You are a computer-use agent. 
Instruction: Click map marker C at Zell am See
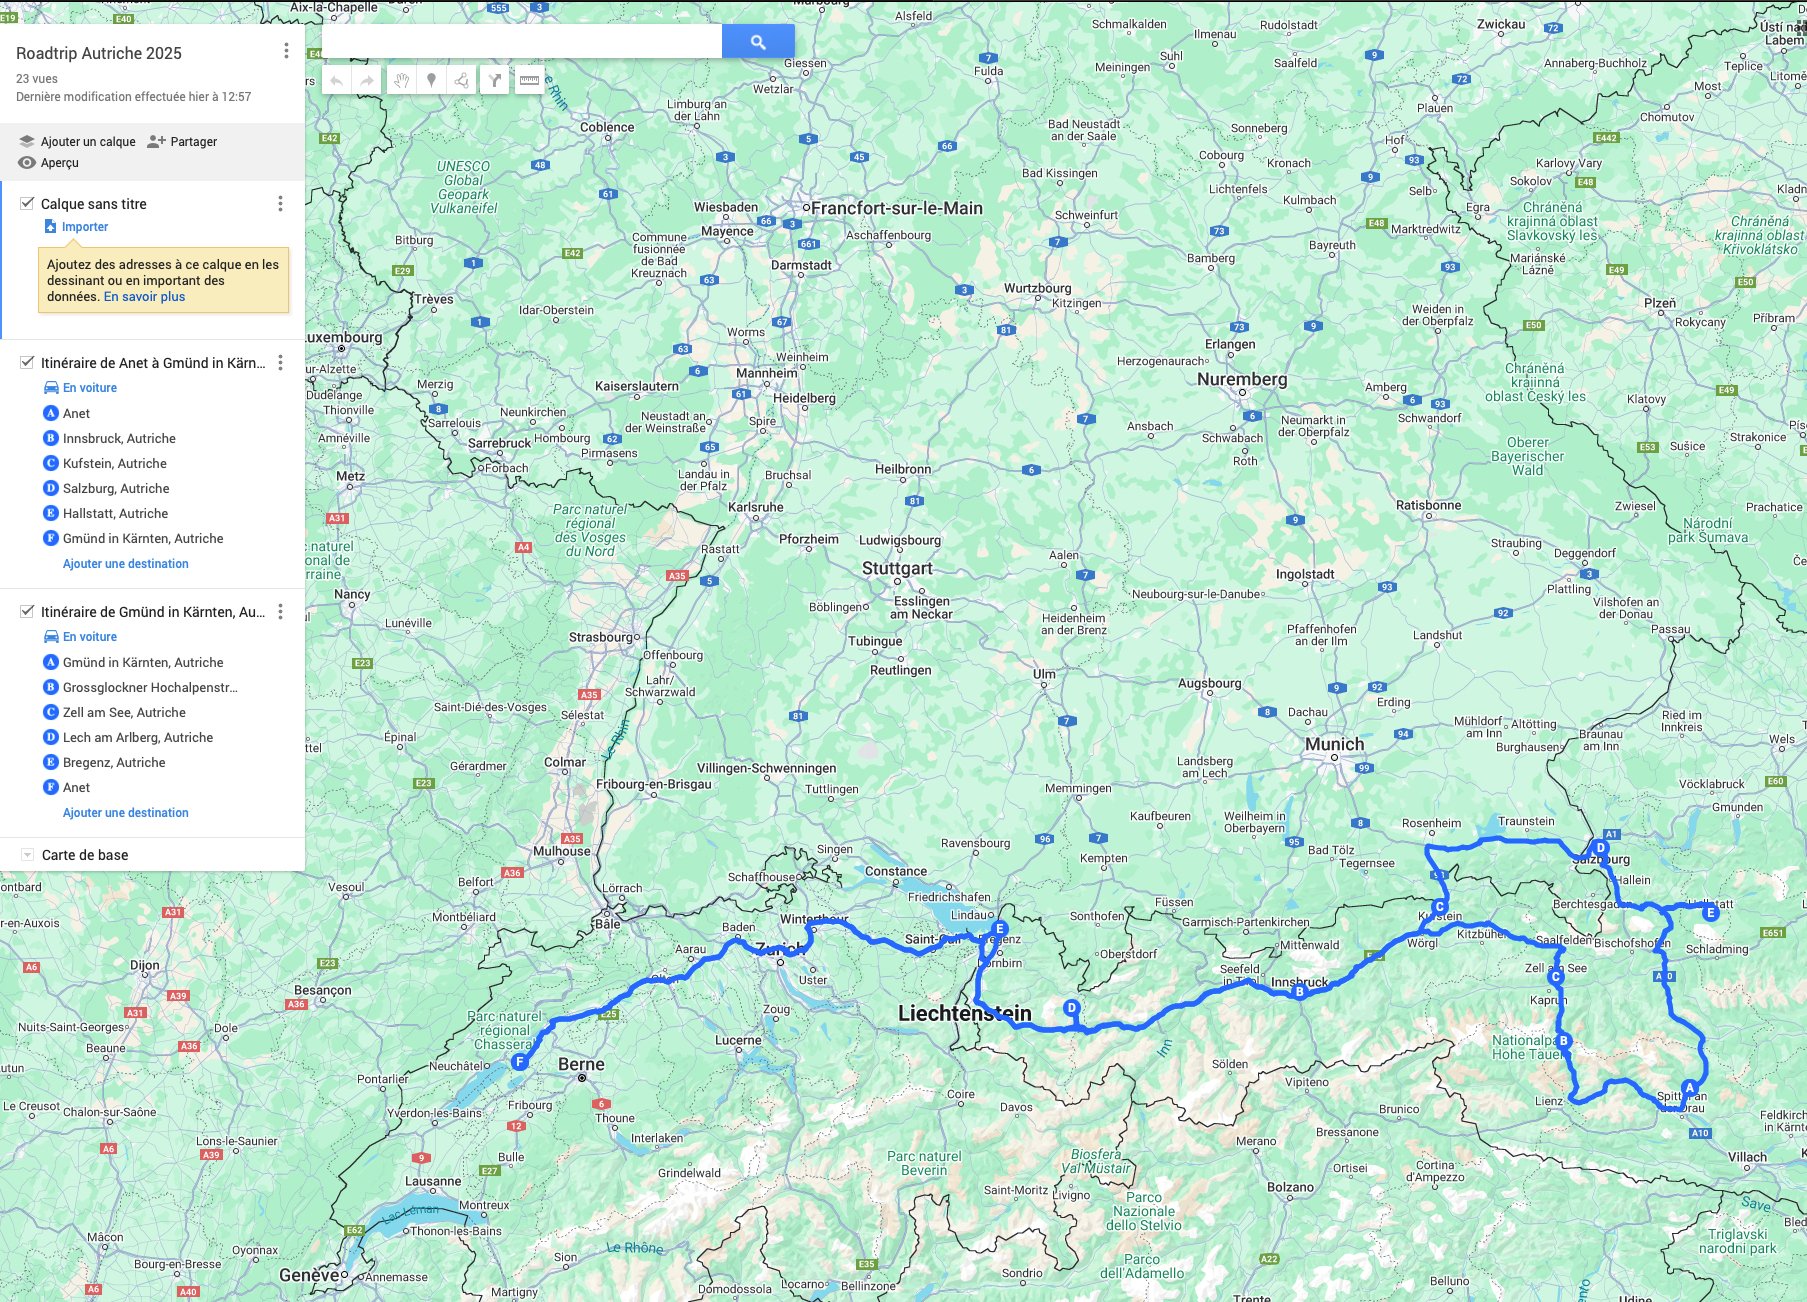1556,977
